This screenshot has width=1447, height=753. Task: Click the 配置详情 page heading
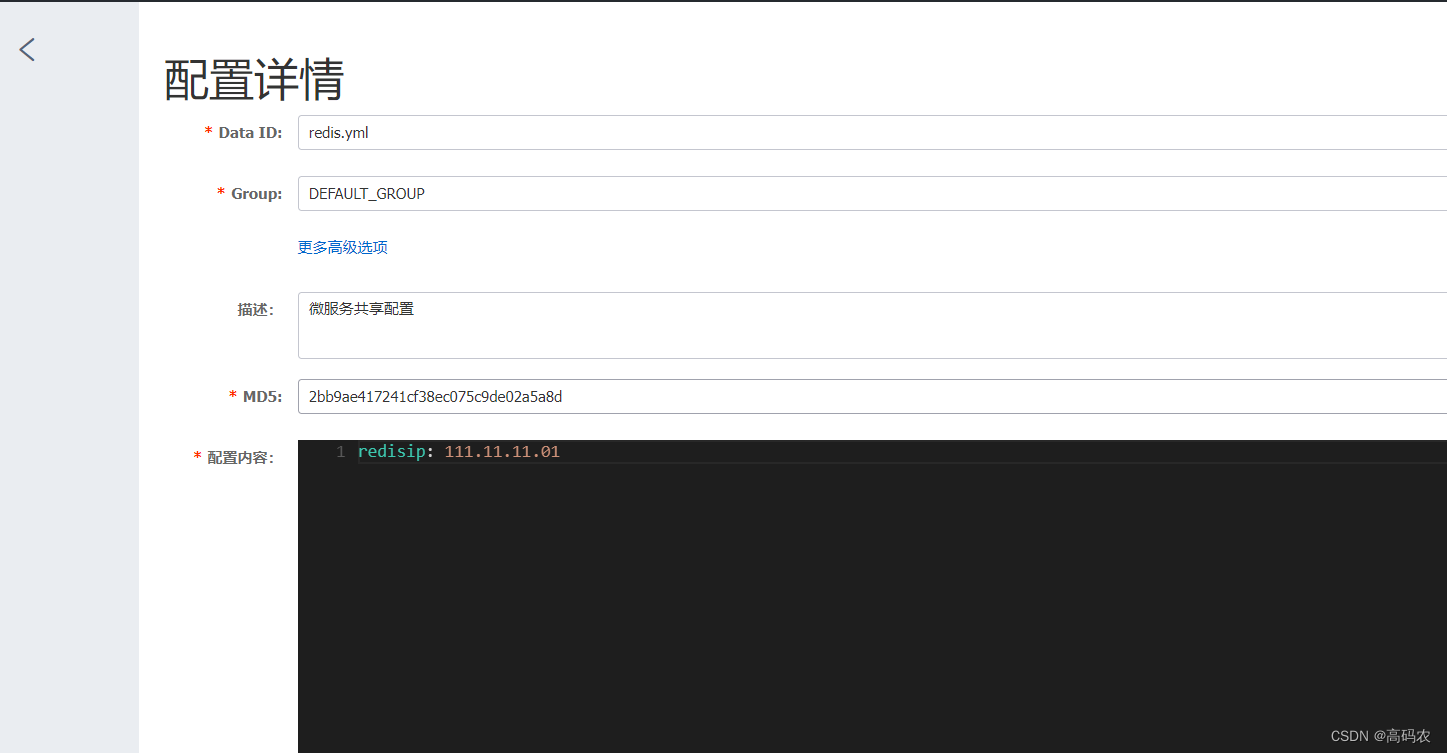254,80
